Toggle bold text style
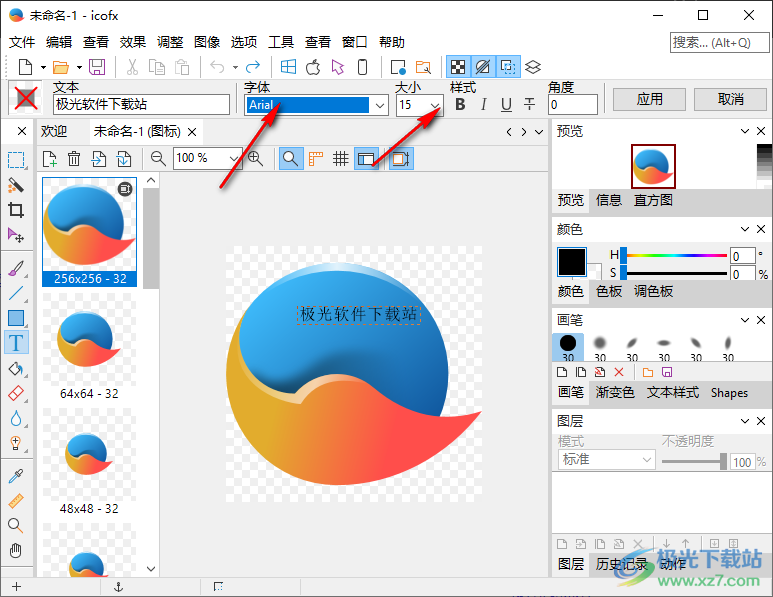This screenshot has height=597, width=773. pos(460,105)
